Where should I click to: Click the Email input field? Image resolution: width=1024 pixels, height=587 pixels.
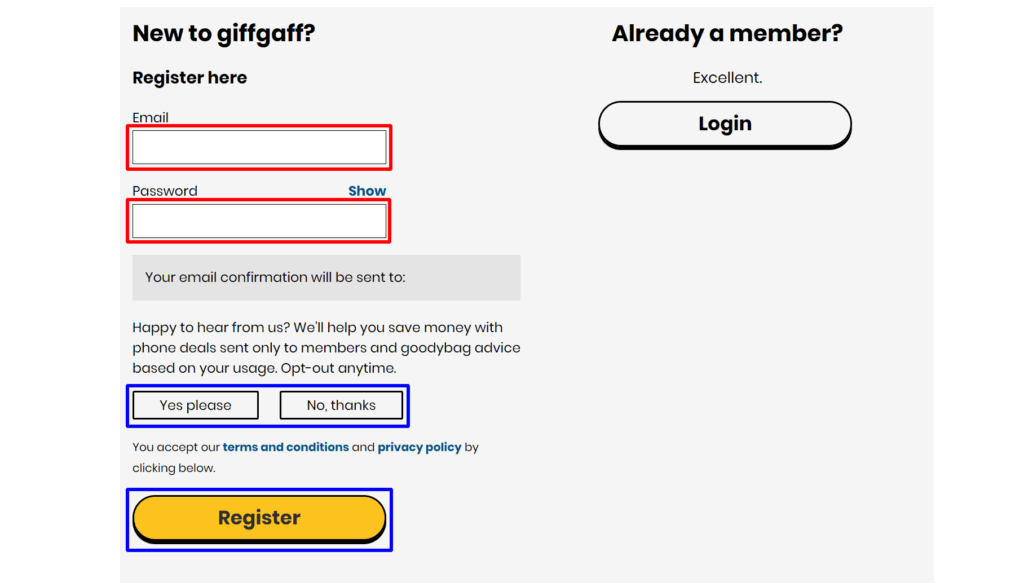(259, 147)
